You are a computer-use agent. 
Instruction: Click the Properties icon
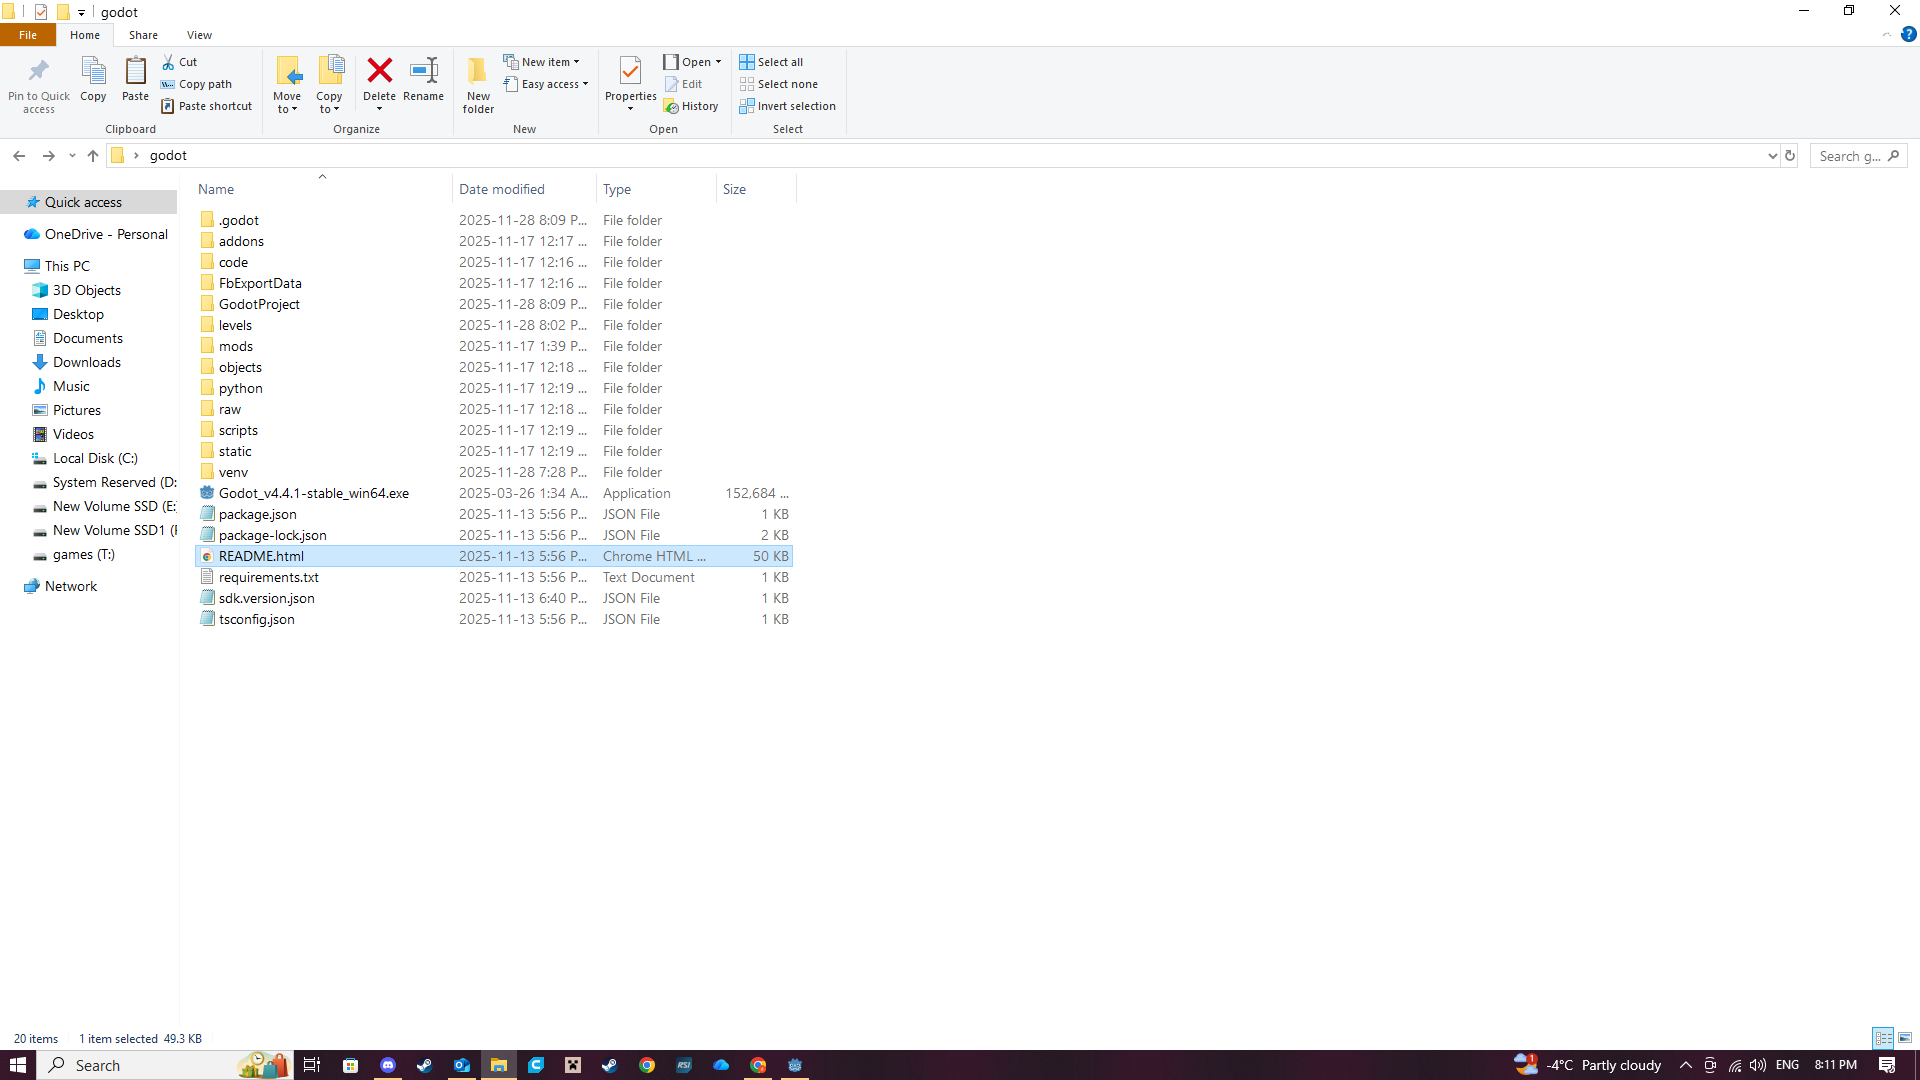click(x=630, y=71)
